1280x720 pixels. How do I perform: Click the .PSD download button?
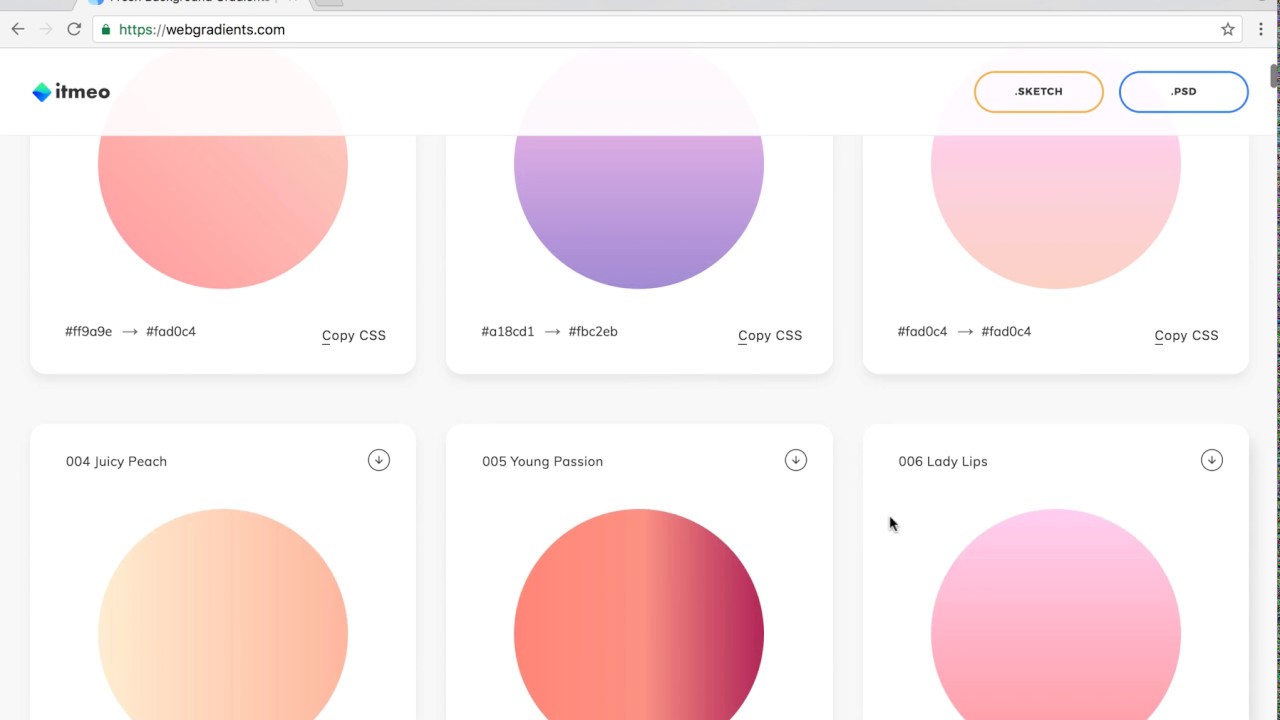tap(1184, 92)
